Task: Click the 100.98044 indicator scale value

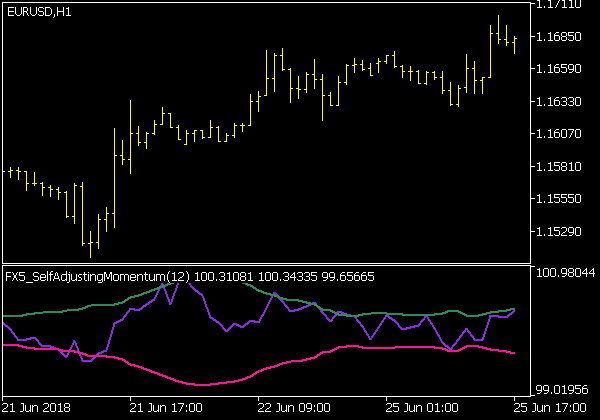Action: (x=566, y=273)
